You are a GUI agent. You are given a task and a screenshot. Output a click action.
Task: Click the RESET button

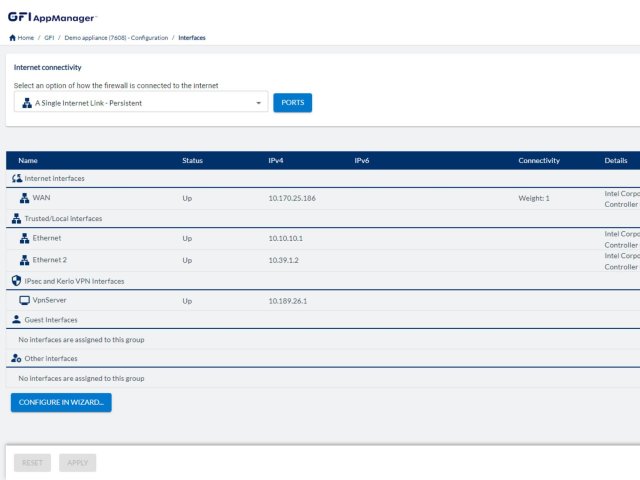32,462
